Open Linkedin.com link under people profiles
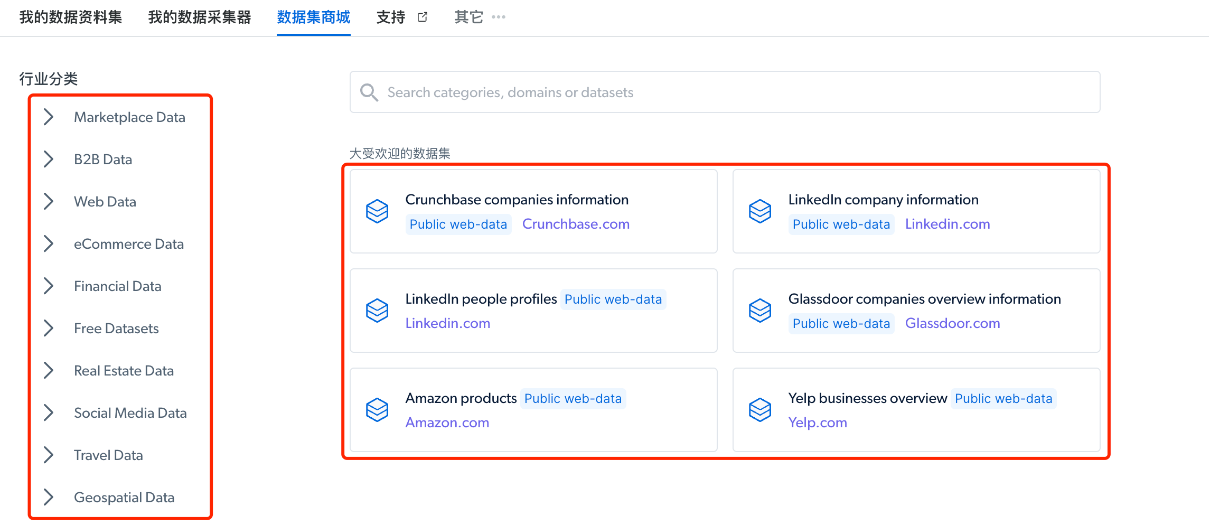Screen dimensions: 1209x529 (448, 323)
